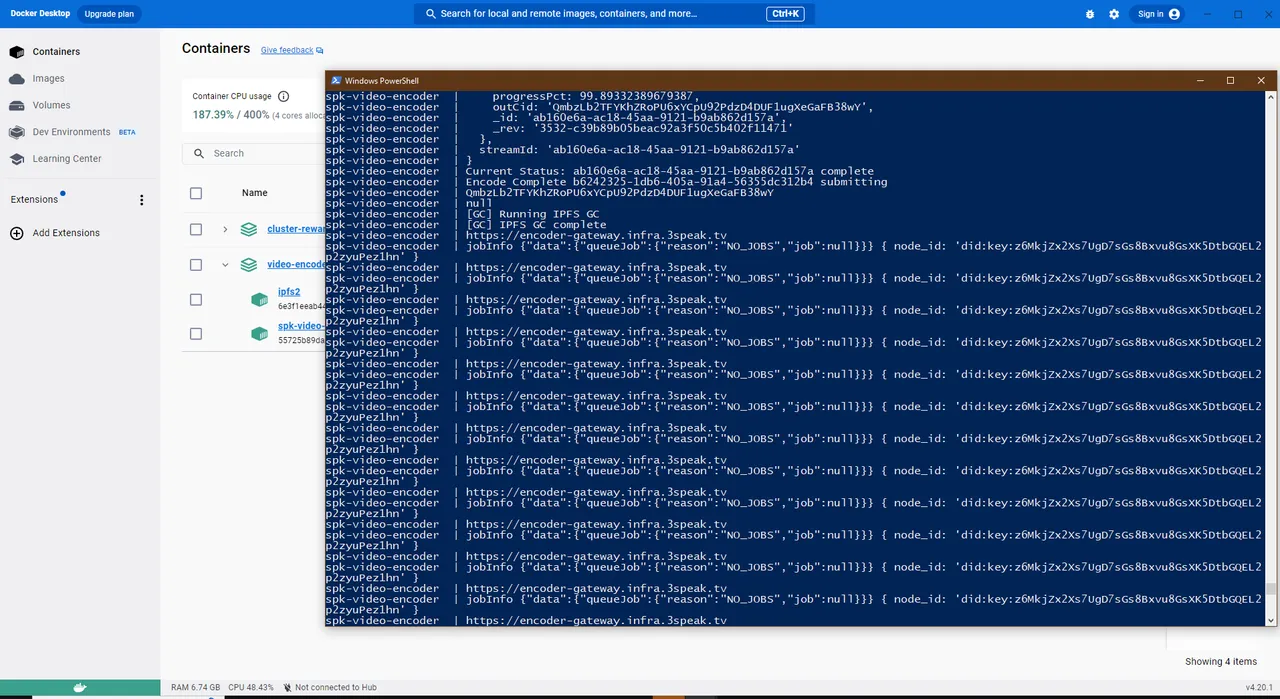Open the Give feedback link
Image resolution: width=1280 pixels, height=699 pixels.
287,50
